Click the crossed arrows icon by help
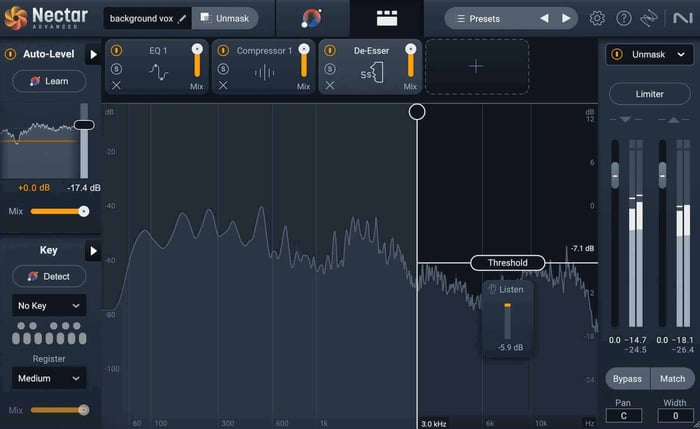The image size is (700, 429). [x=649, y=18]
